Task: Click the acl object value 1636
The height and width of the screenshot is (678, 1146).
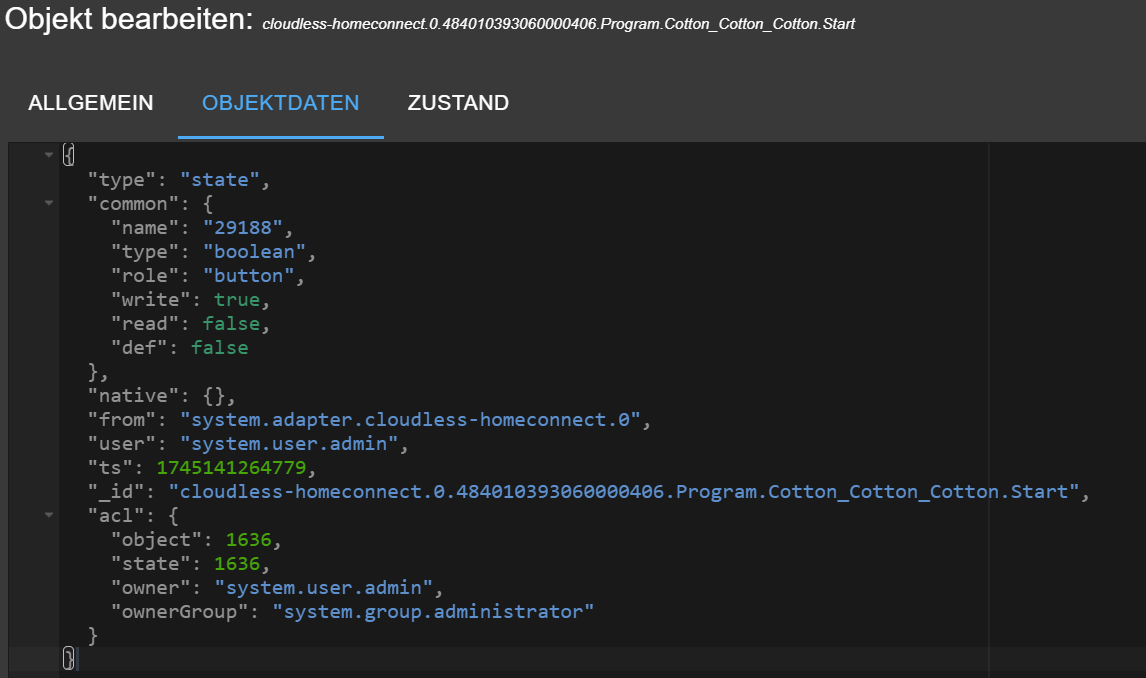Action: coord(248,540)
